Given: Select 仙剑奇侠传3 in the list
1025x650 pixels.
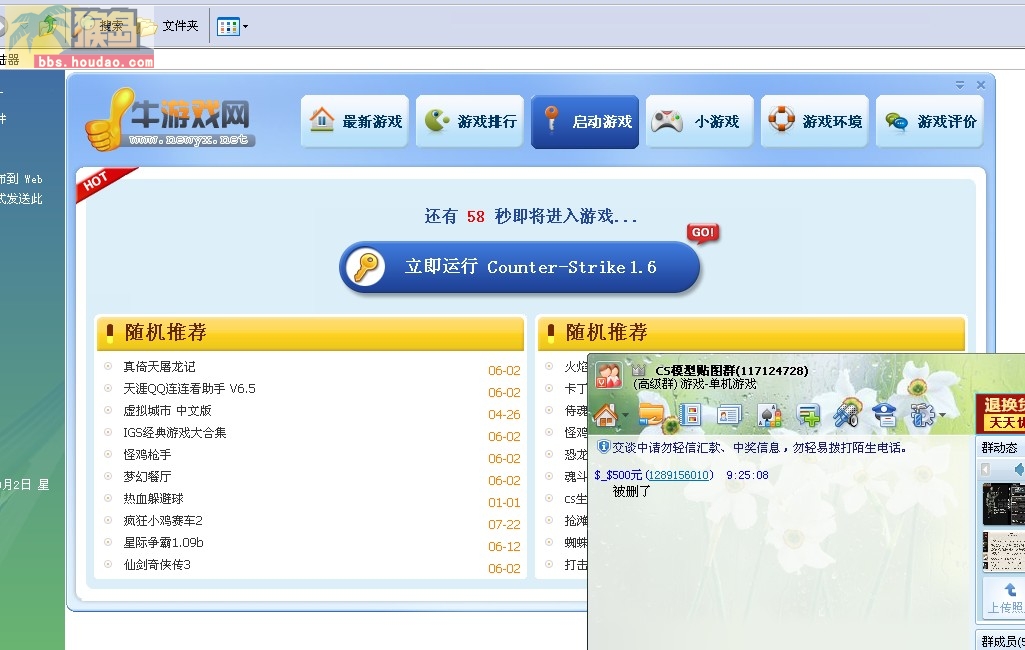Looking at the screenshot, I should pos(157,564).
